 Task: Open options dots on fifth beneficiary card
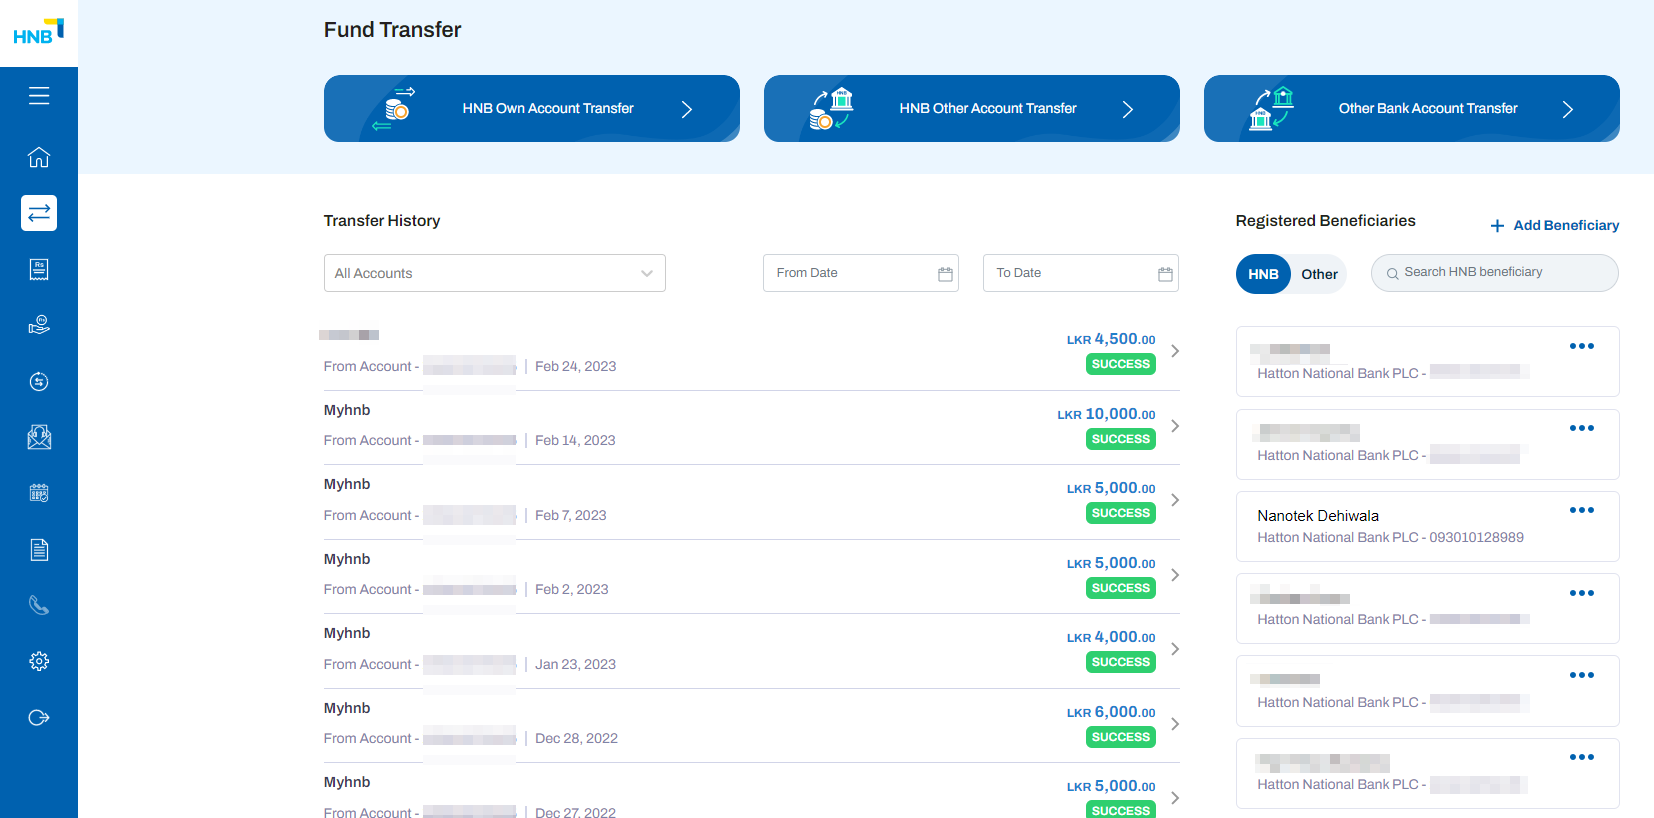pyautogui.click(x=1582, y=675)
